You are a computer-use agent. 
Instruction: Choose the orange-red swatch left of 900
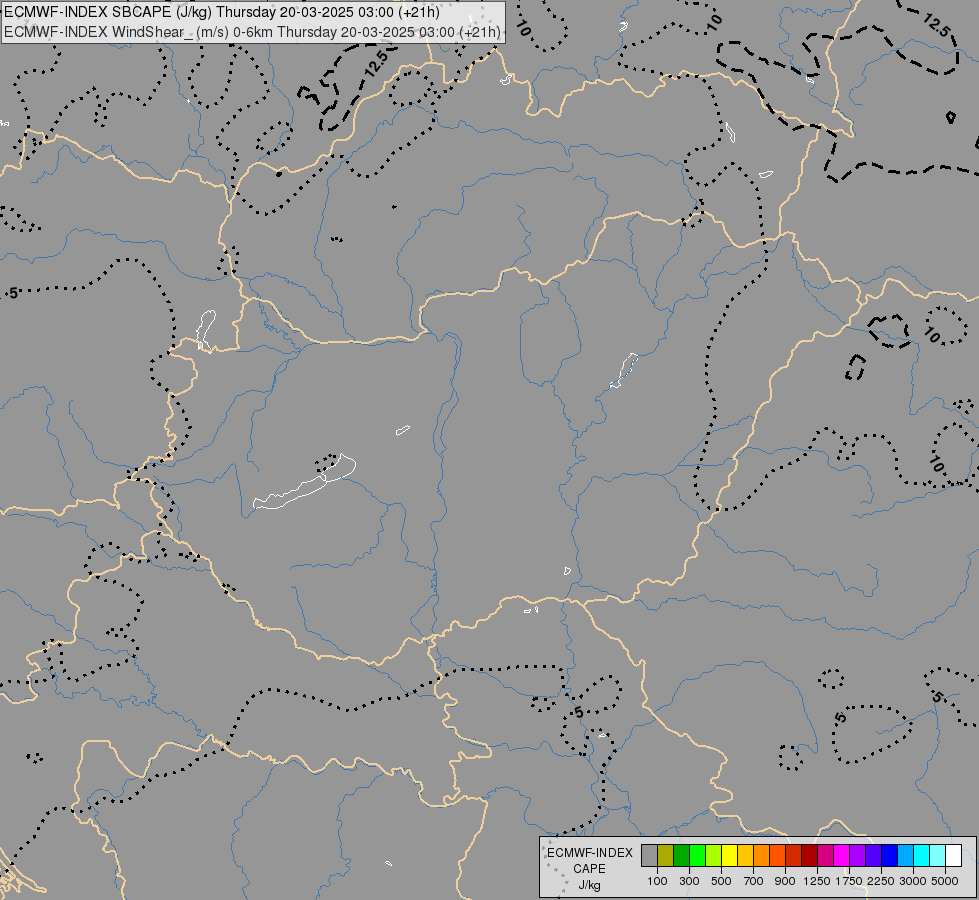pos(777,855)
